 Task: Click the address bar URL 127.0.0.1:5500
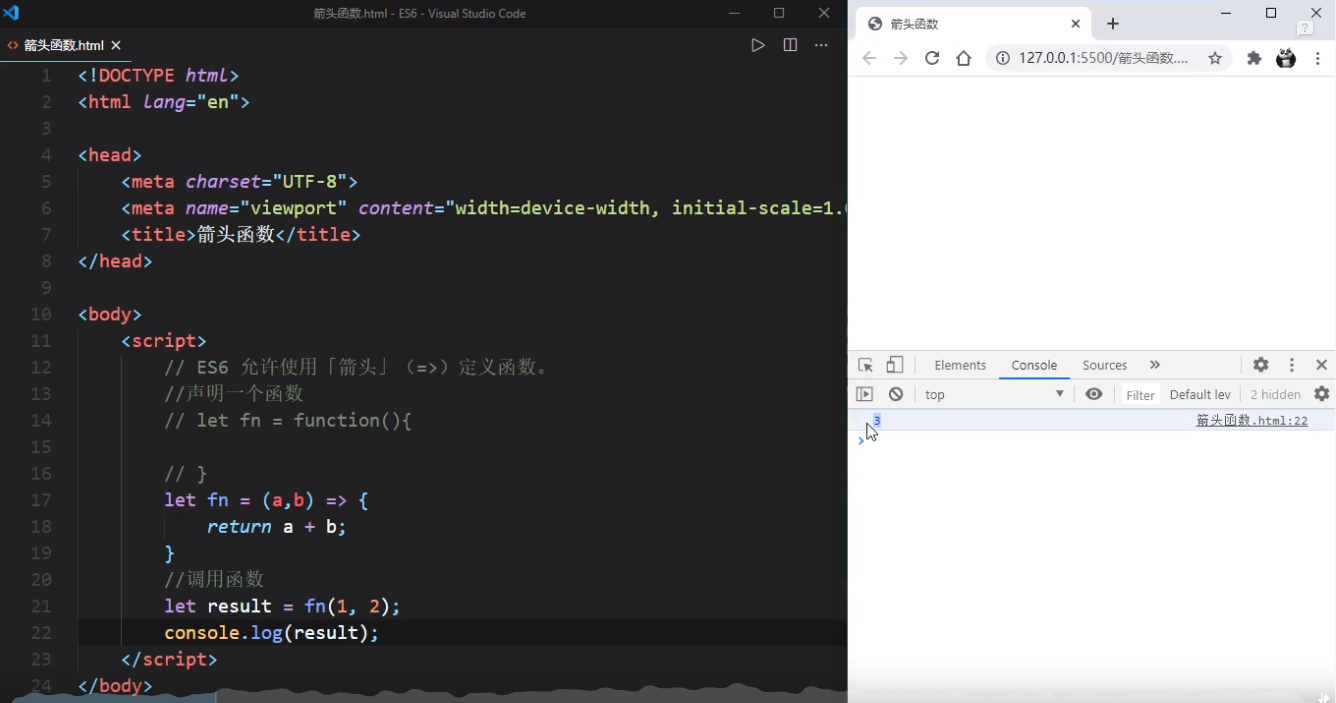pos(1104,58)
